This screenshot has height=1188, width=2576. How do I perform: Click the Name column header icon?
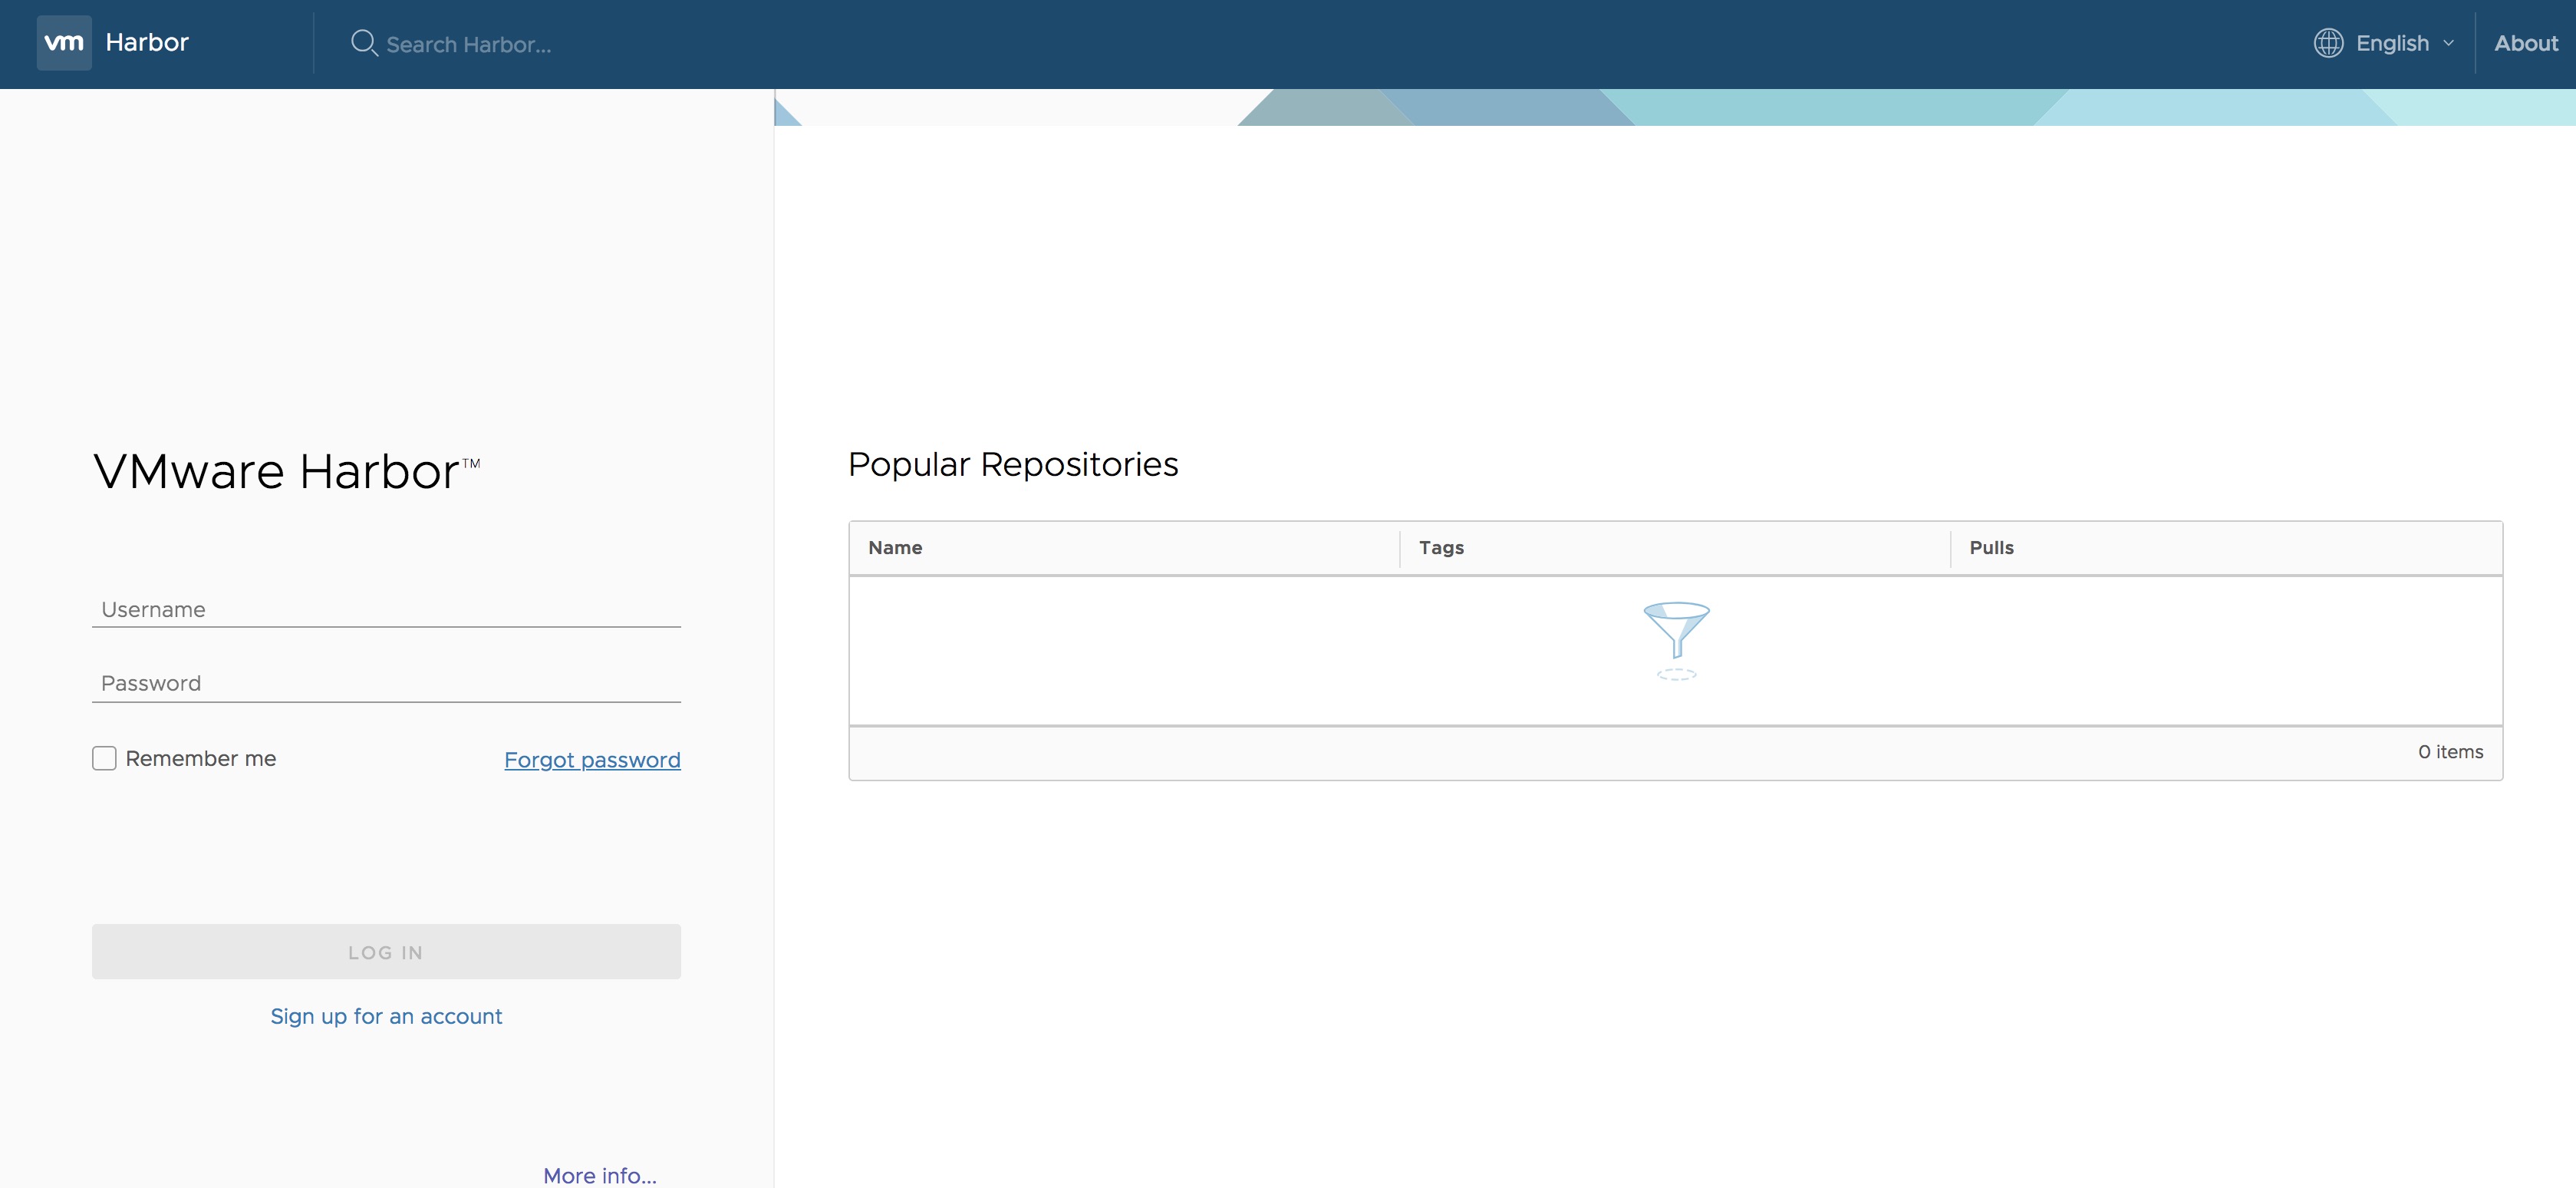[897, 547]
